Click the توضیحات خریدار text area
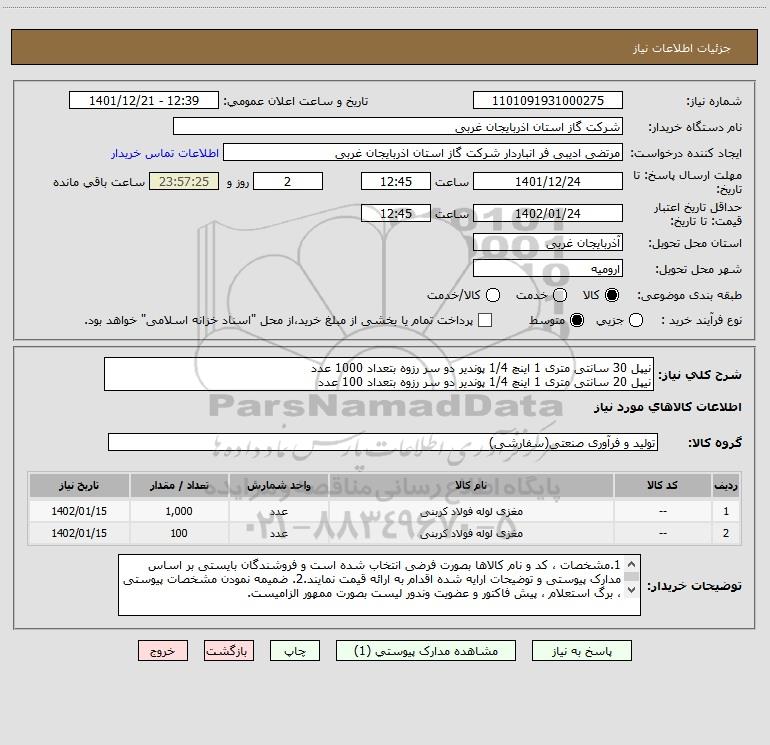The image size is (770, 745). pyautogui.click(x=379, y=585)
